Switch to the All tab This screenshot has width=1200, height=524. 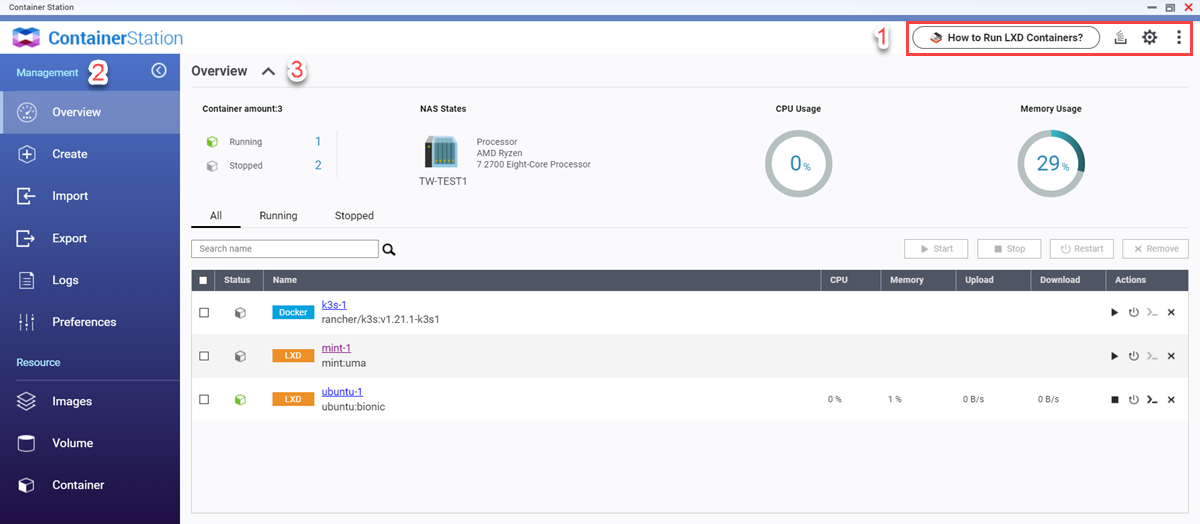pyautogui.click(x=216, y=215)
